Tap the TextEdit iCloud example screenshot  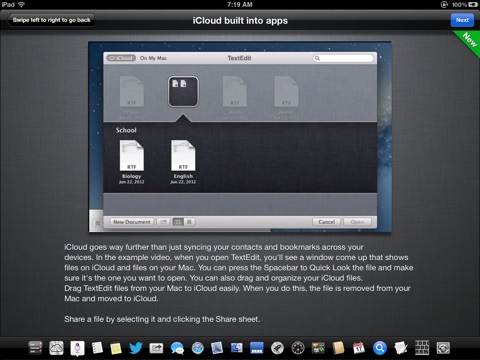click(x=240, y=137)
